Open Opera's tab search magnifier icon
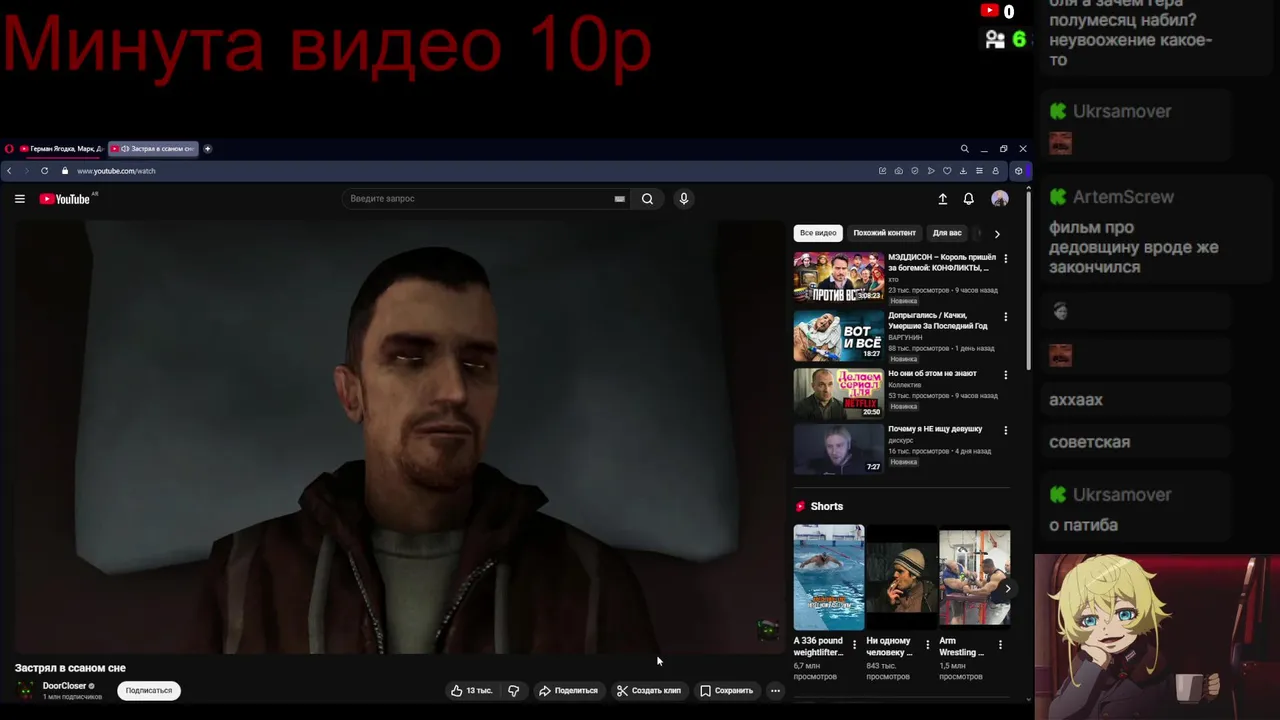The height and width of the screenshot is (720, 1280). click(x=965, y=149)
